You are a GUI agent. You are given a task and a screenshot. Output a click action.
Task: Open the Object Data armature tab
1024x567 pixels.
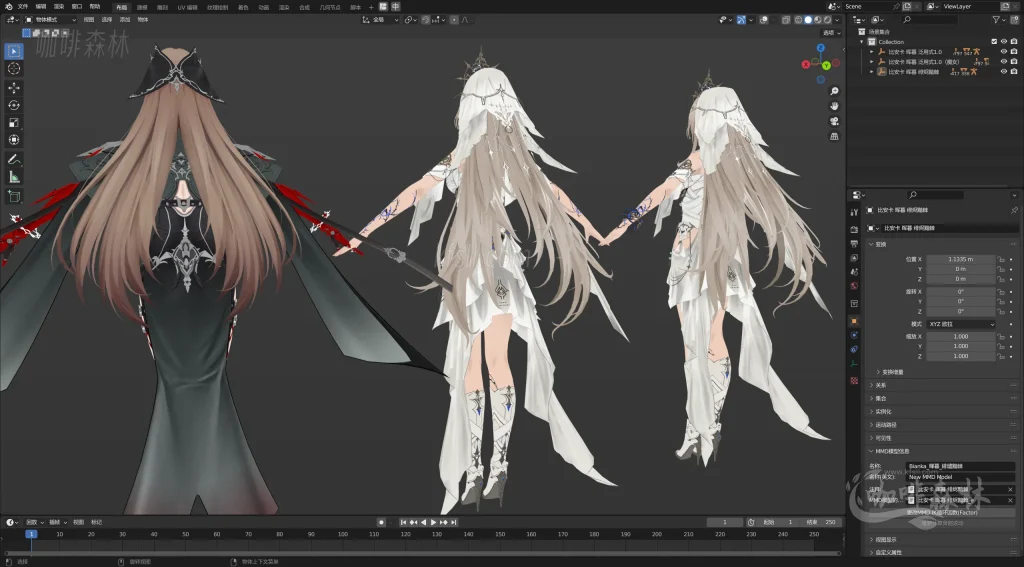pos(854,364)
